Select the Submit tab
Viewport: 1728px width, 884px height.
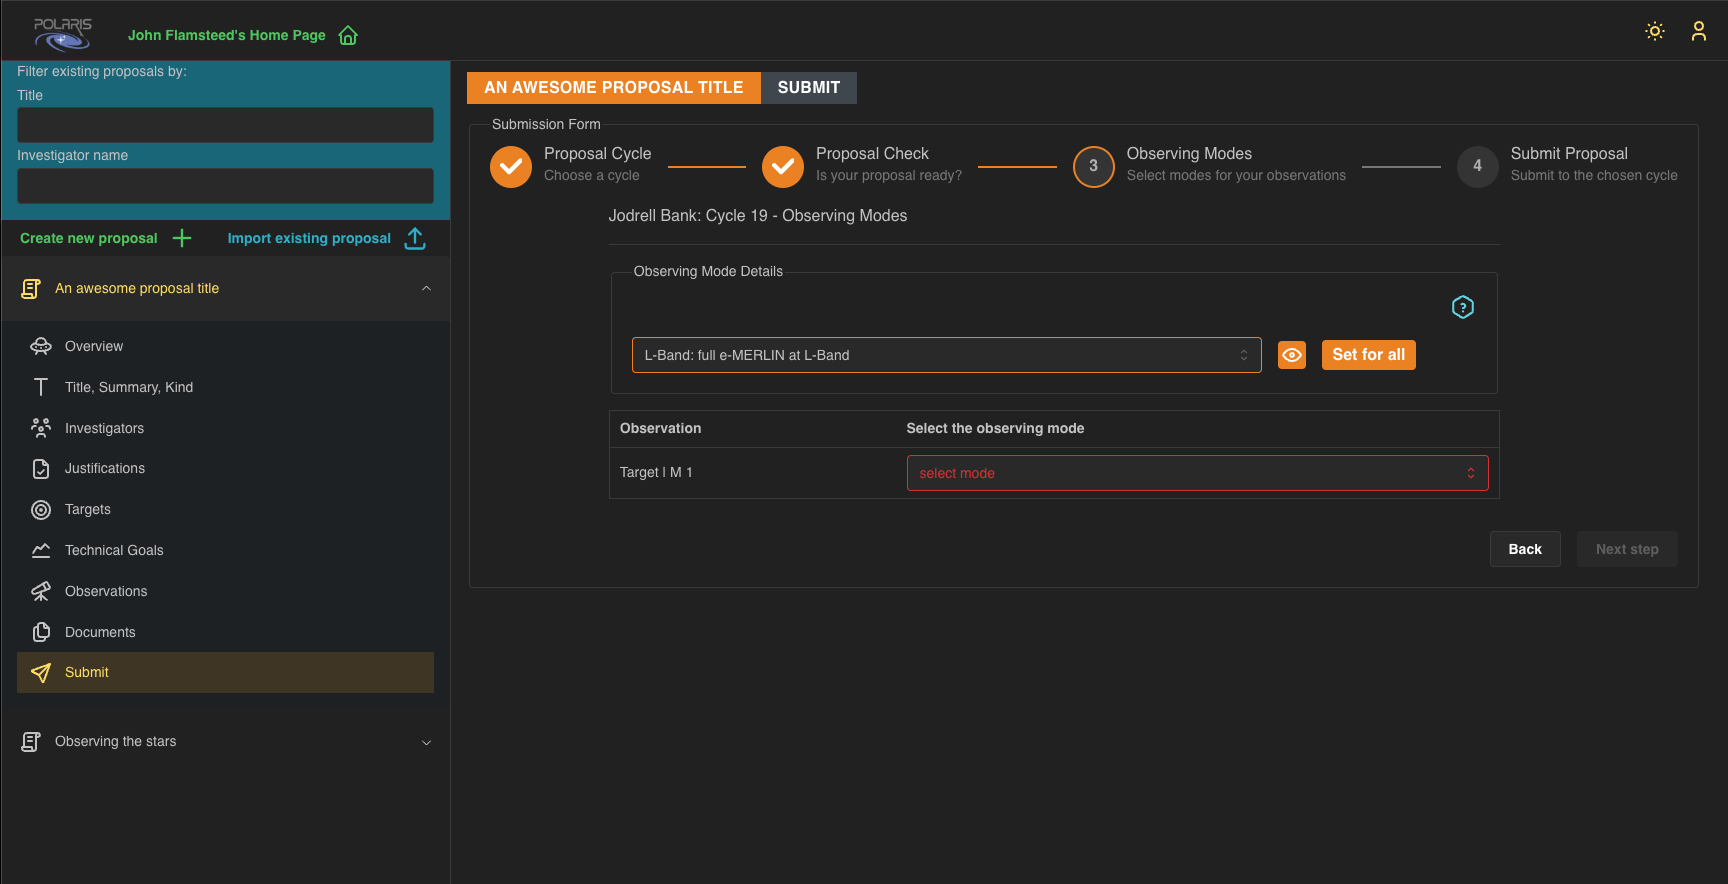808,88
